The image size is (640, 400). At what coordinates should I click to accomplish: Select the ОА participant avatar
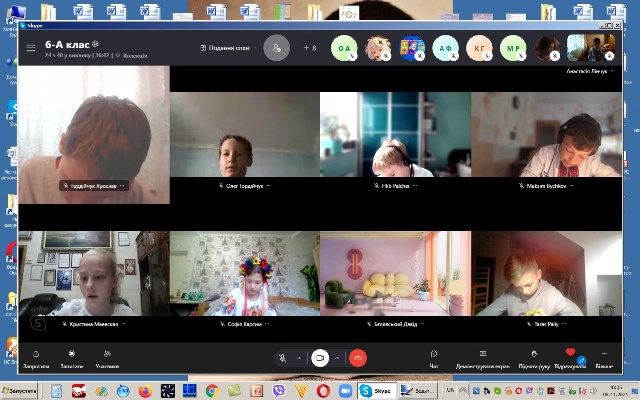[345, 47]
